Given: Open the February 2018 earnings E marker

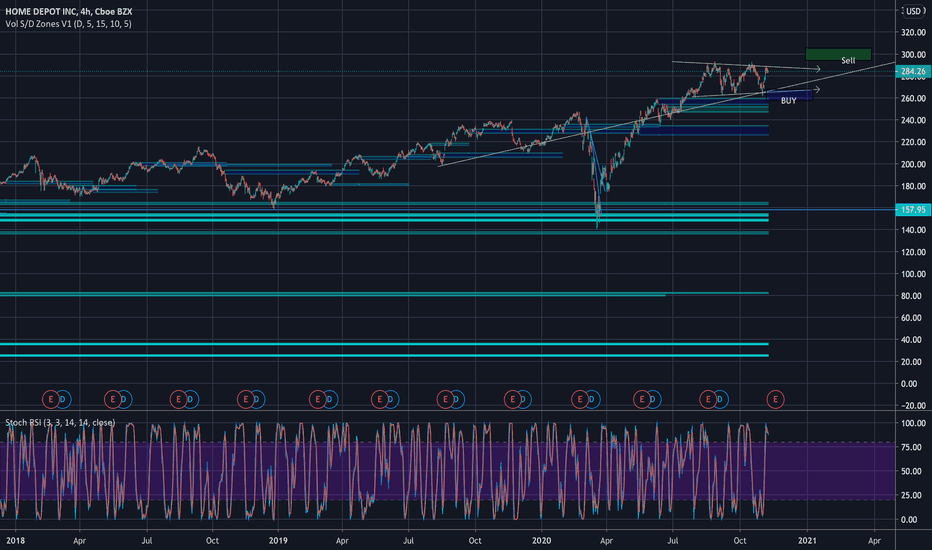Looking at the screenshot, I should click(x=51, y=399).
